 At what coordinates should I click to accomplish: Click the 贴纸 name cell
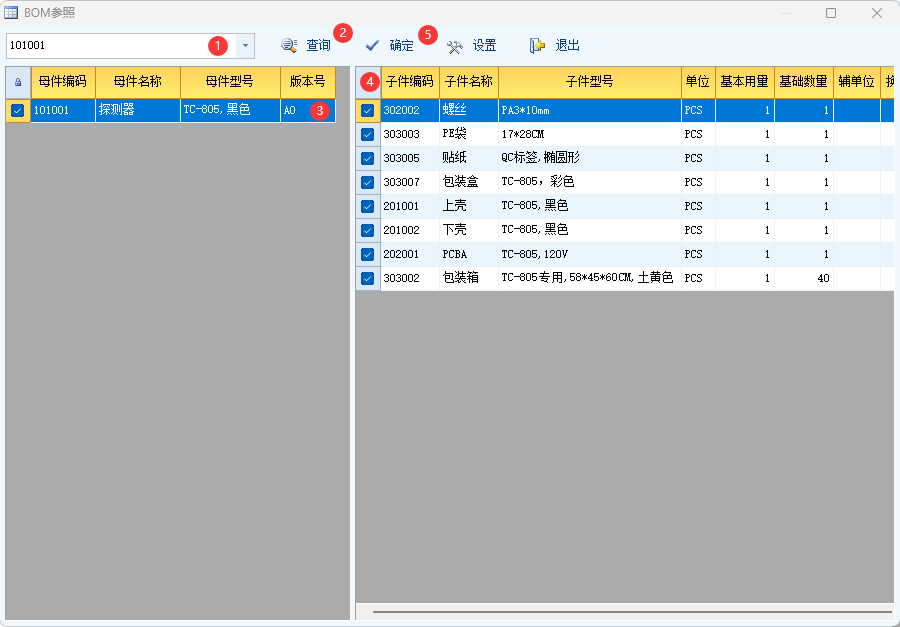click(x=469, y=158)
